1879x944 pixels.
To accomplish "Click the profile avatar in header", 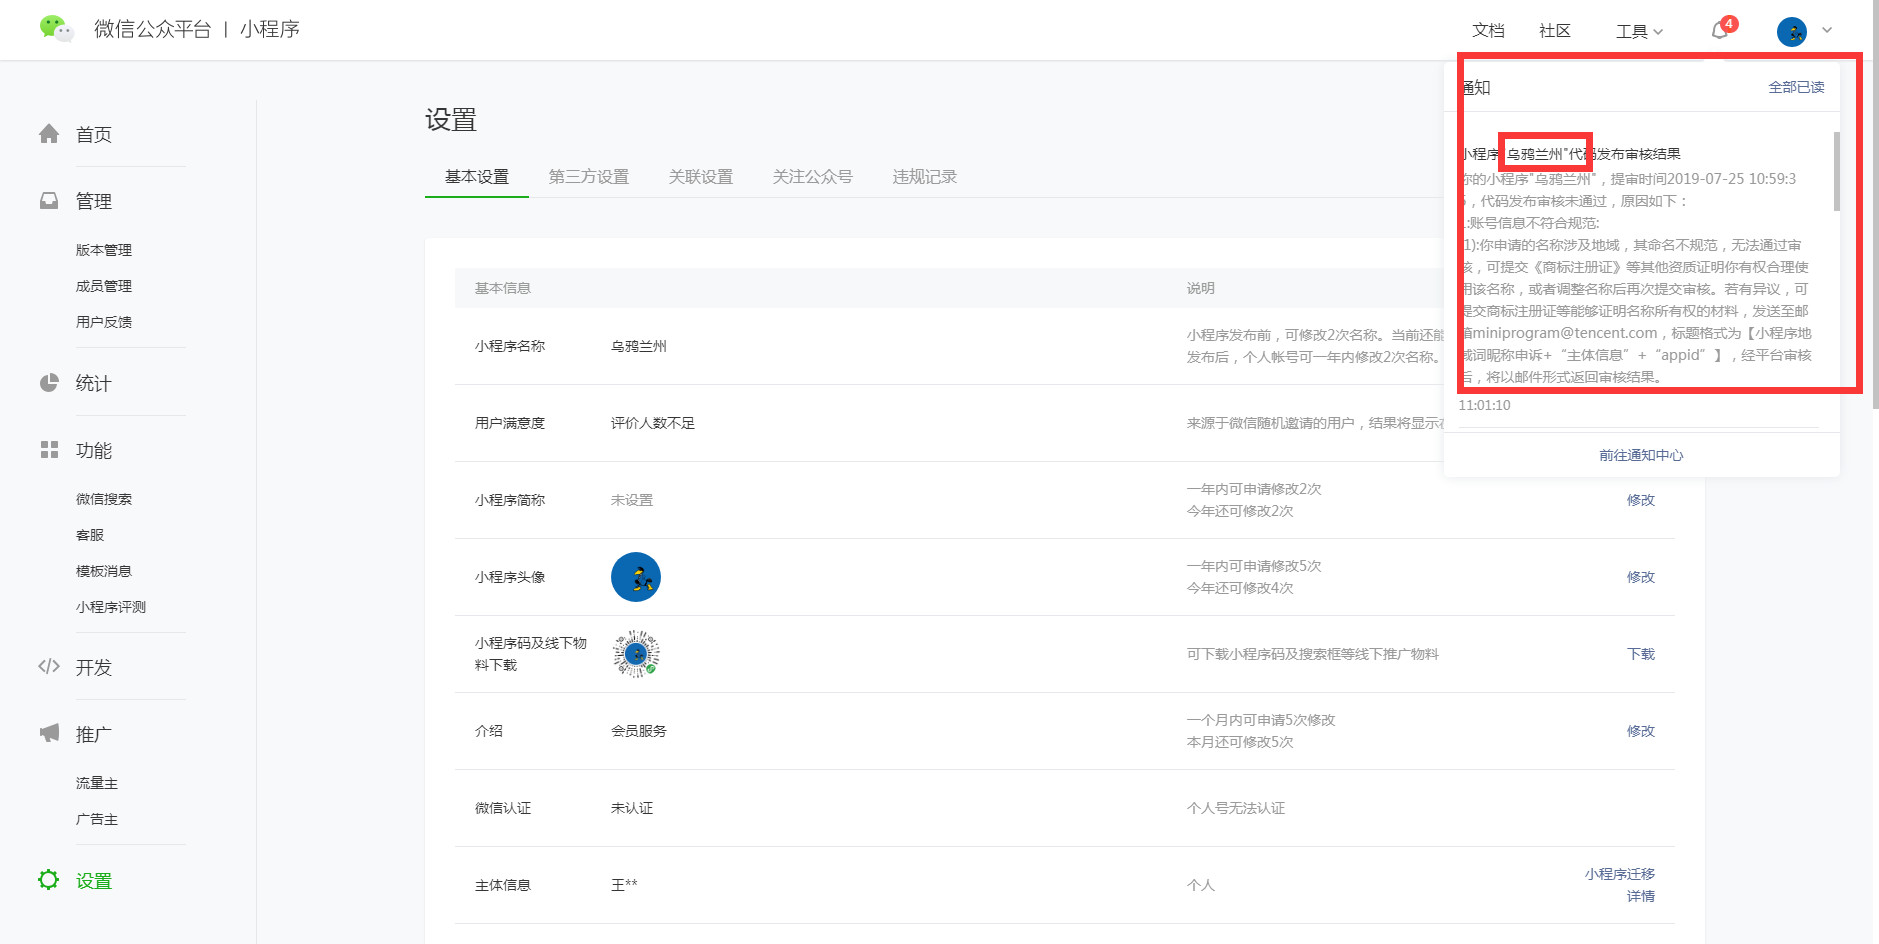I will pos(1791,31).
